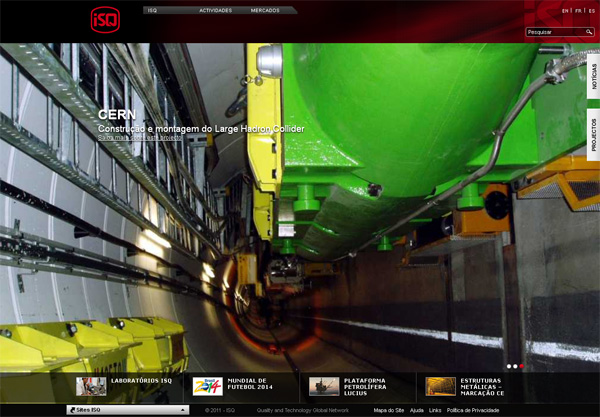600x417 pixels.
Task: Click the Mapa do Site footer link
Action: pyautogui.click(x=388, y=410)
